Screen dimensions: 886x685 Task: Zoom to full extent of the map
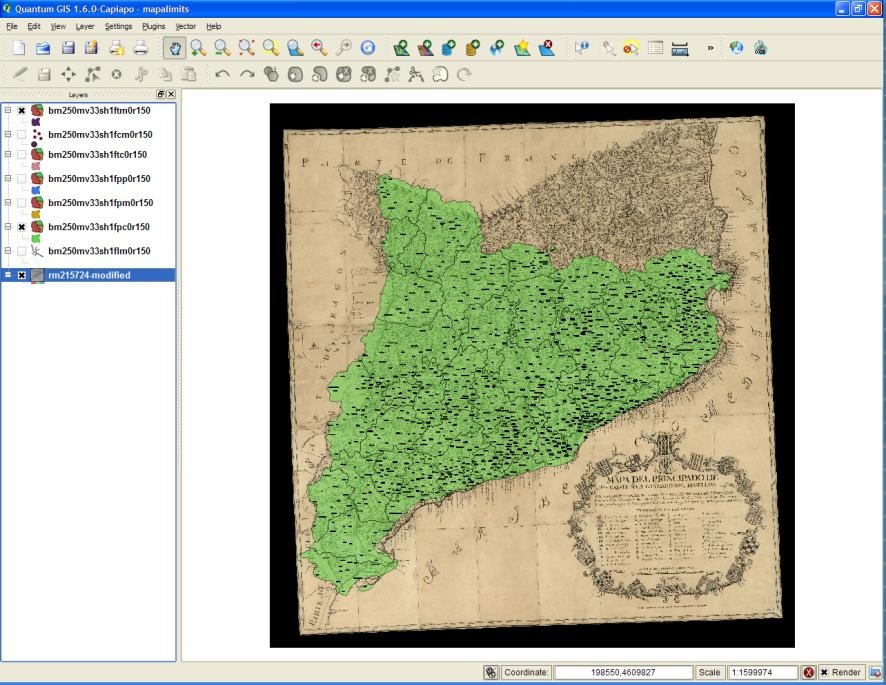(x=246, y=48)
